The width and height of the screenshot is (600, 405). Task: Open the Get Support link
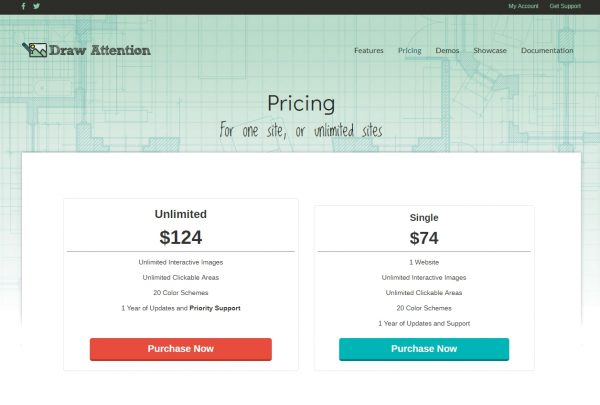(565, 6)
